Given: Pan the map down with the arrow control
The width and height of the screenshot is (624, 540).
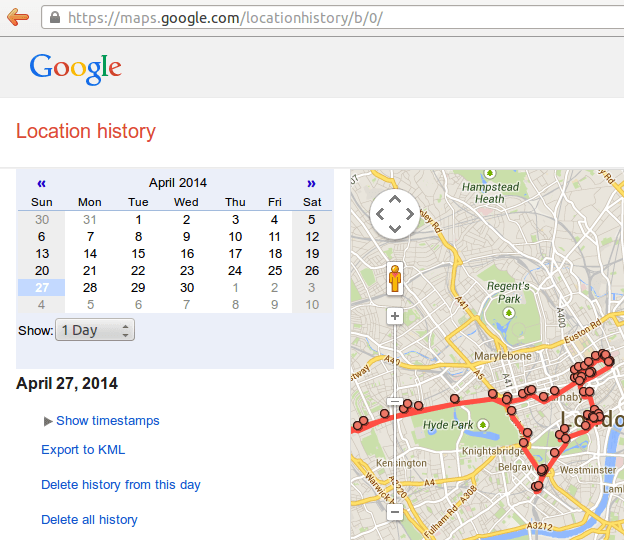Looking at the screenshot, I should click(395, 229).
